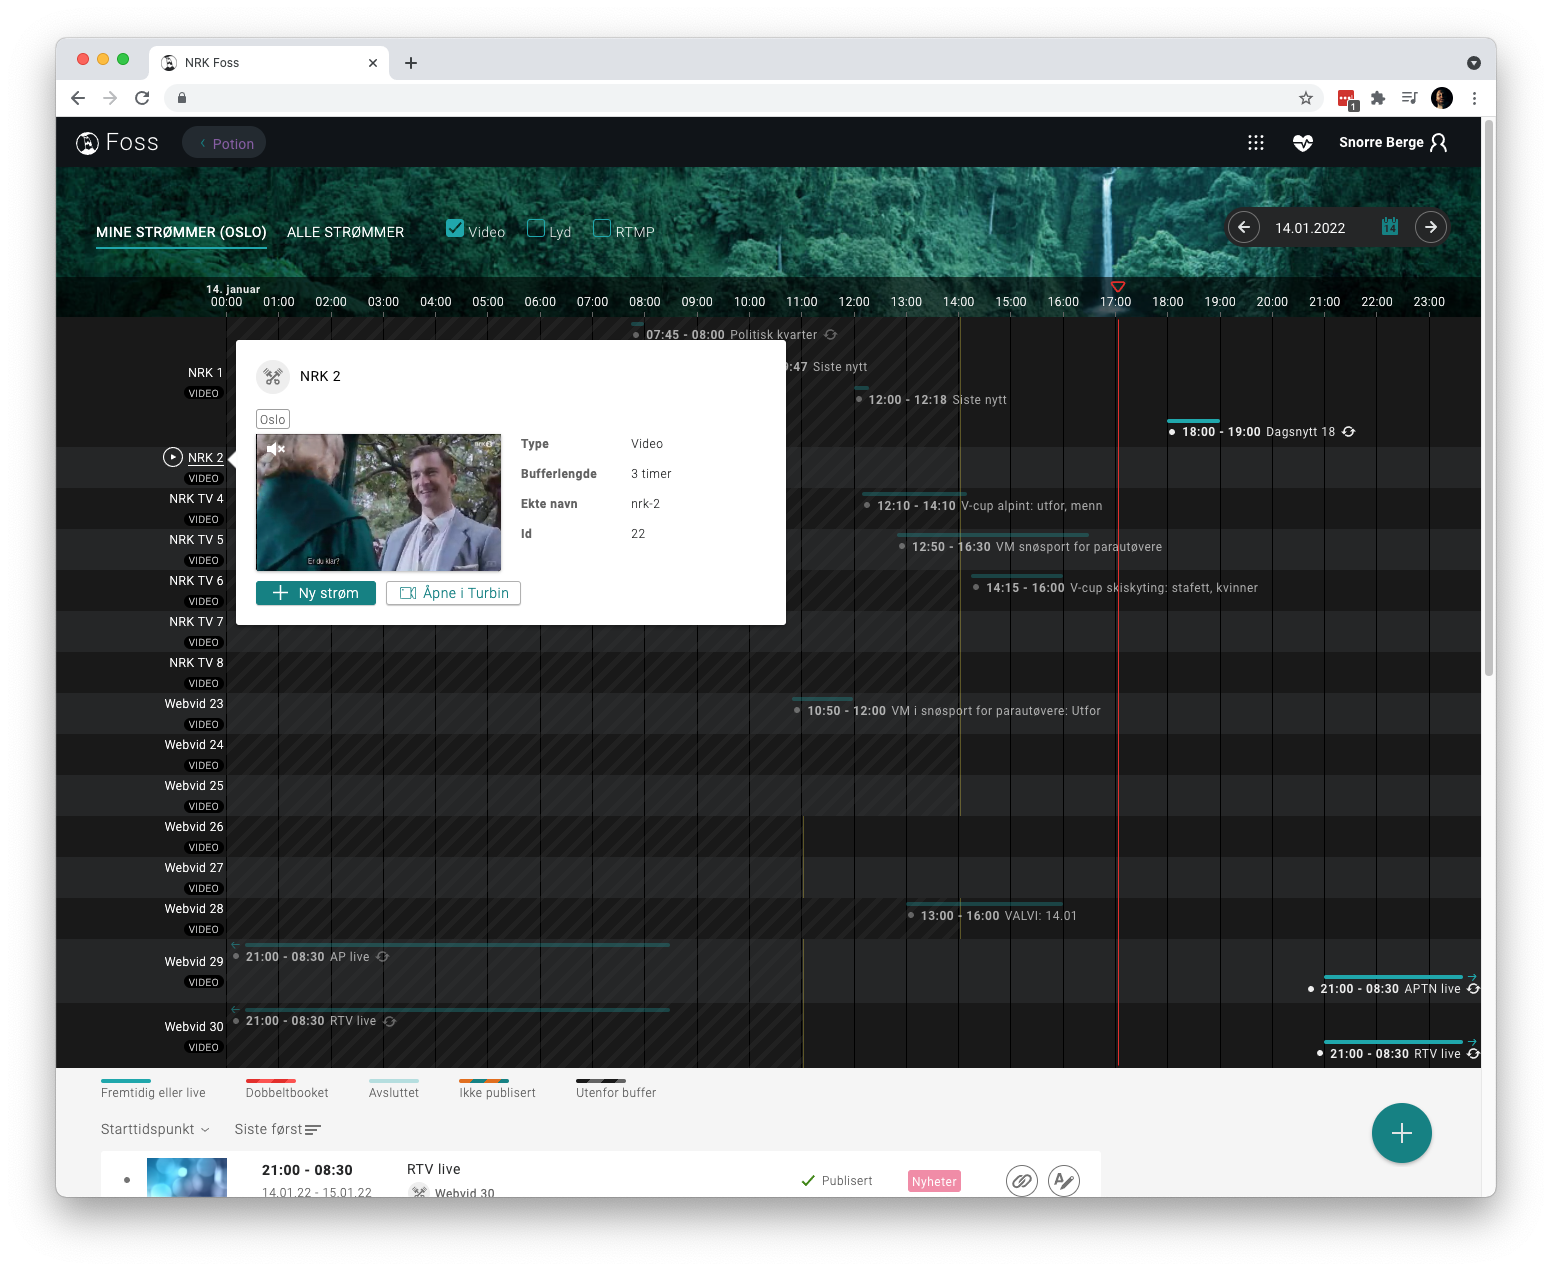Open the health status heart icon

tap(1302, 143)
